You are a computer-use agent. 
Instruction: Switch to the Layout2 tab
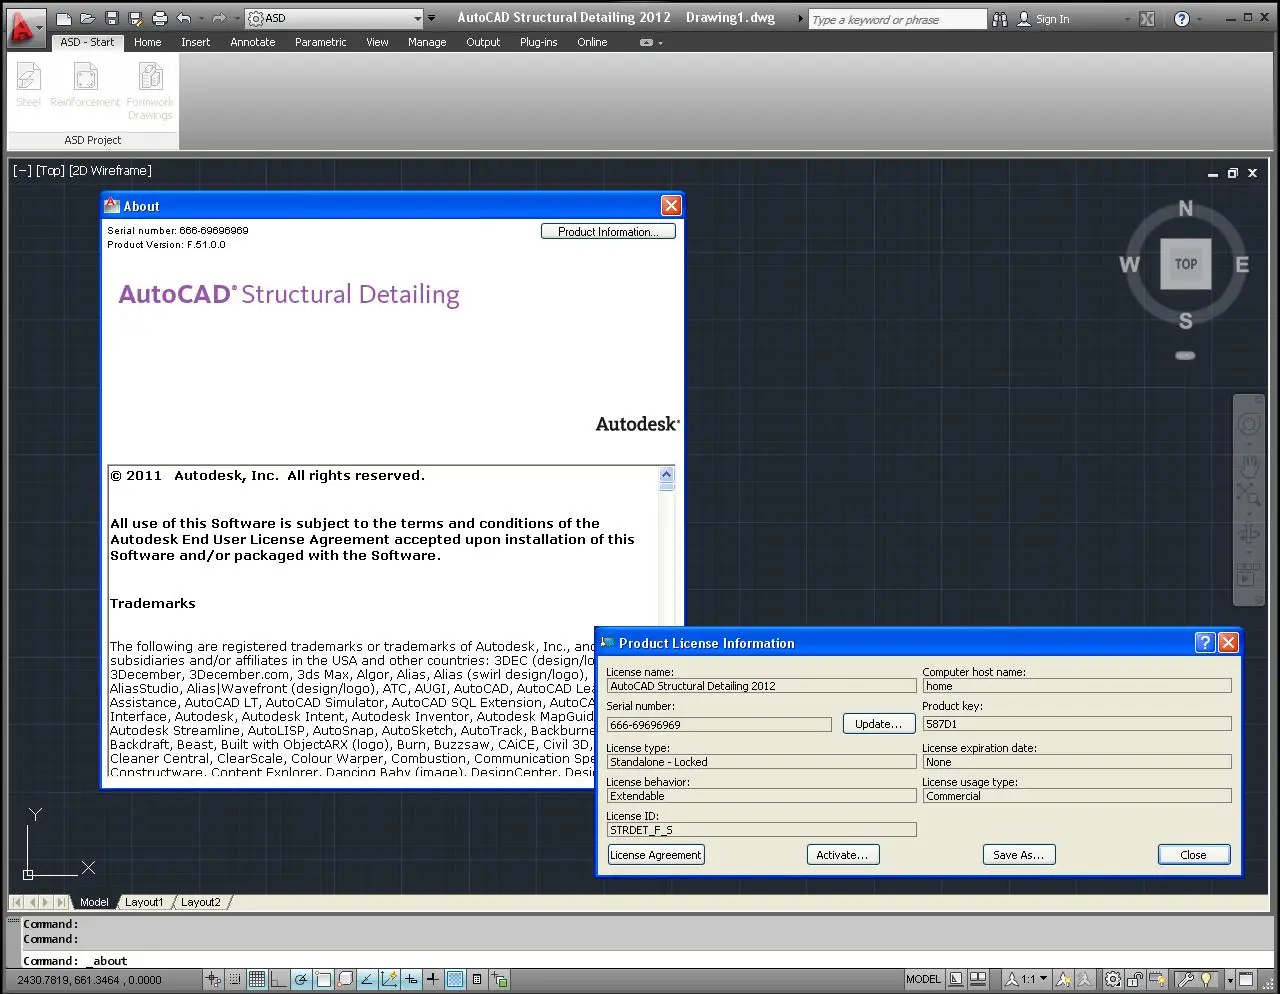click(x=201, y=902)
